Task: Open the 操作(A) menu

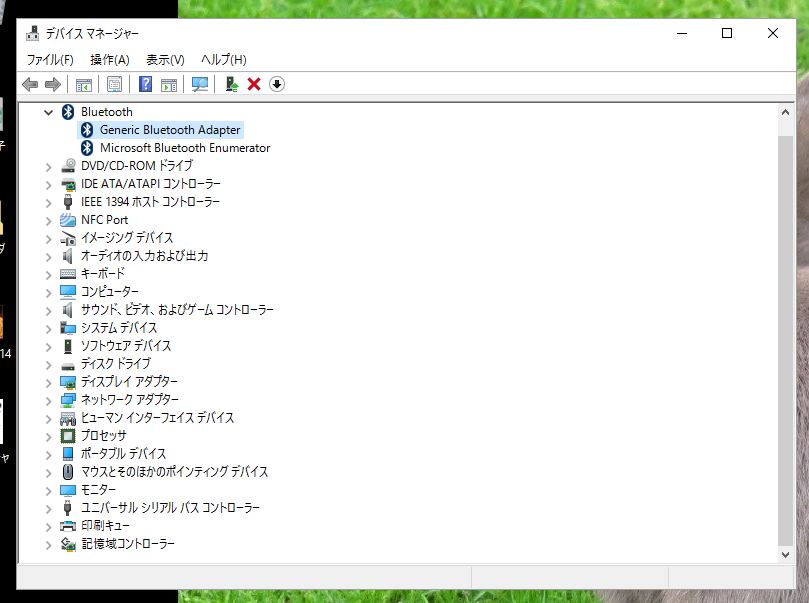Action: click(109, 60)
